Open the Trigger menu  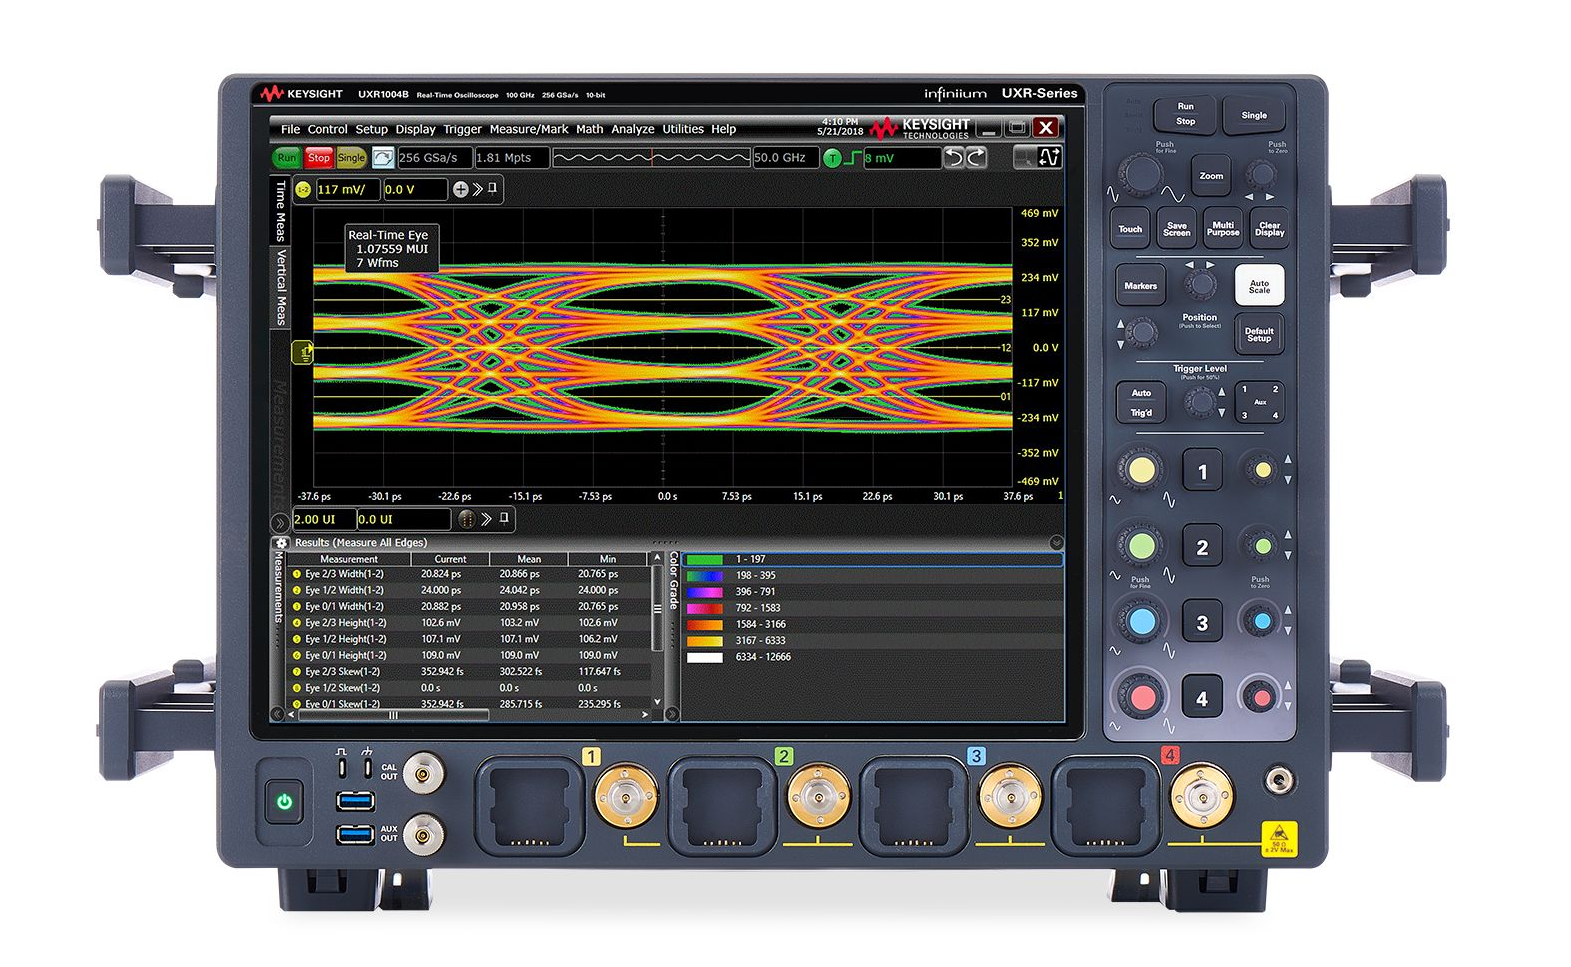tap(462, 129)
